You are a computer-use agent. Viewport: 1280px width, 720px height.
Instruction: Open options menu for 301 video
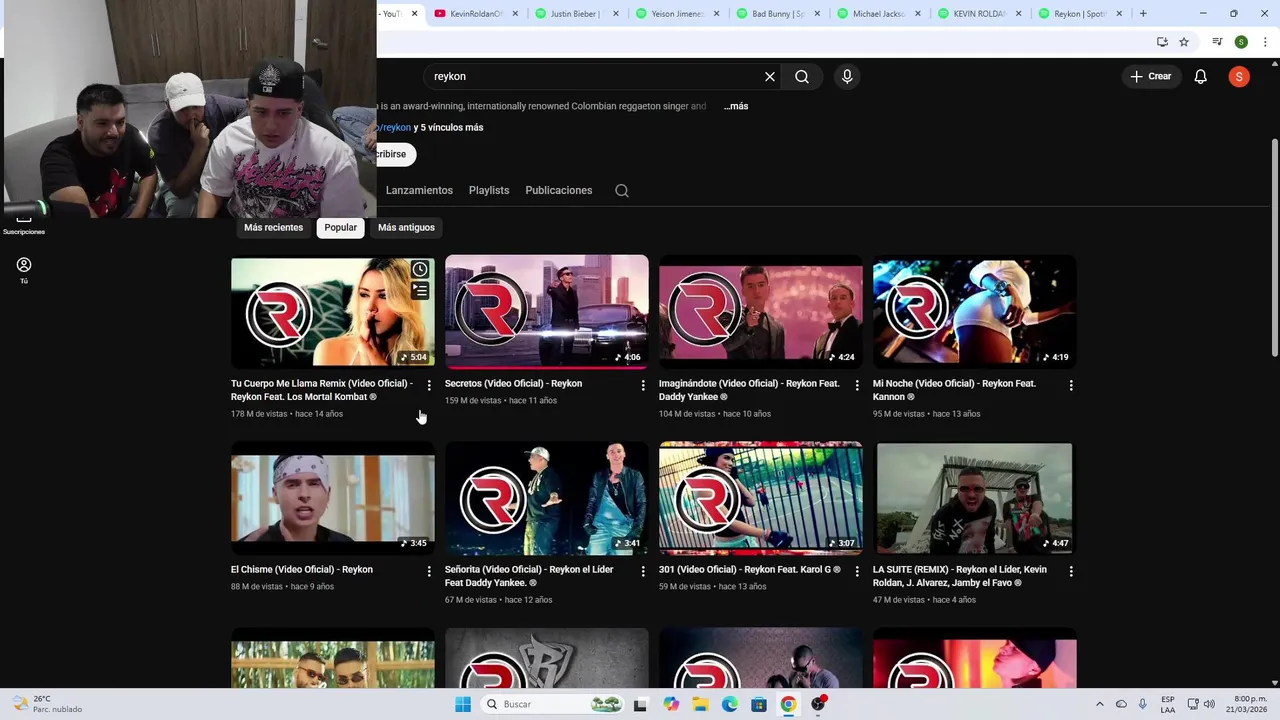(857, 571)
